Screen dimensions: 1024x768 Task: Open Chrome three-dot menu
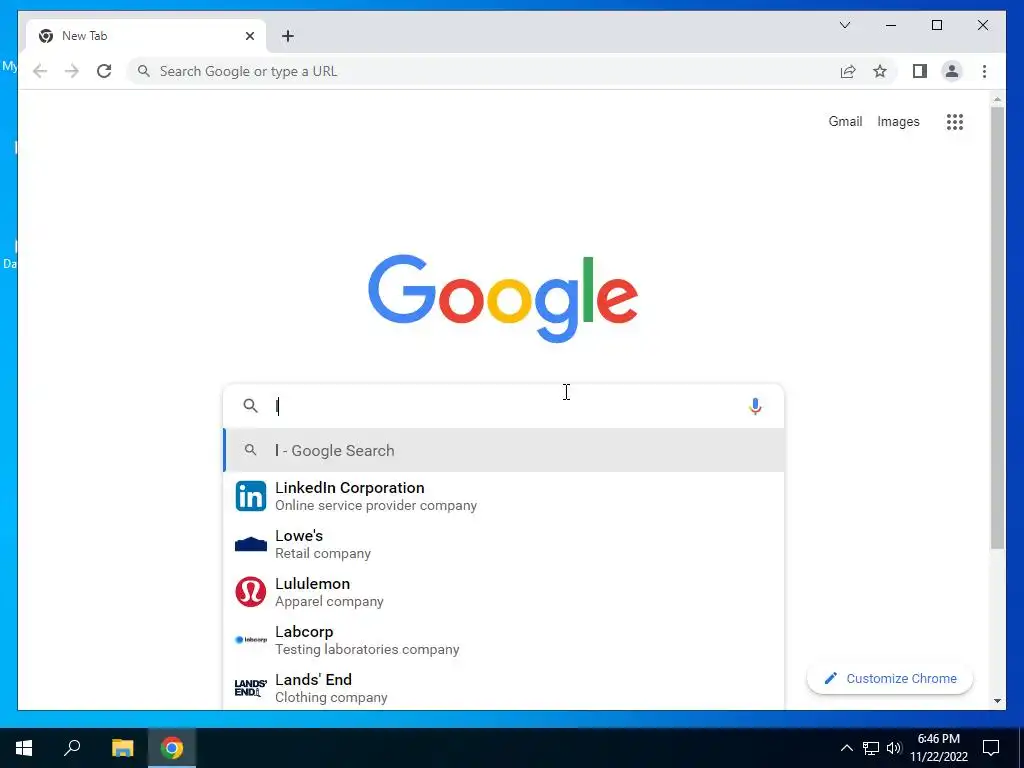[x=984, y=71]
